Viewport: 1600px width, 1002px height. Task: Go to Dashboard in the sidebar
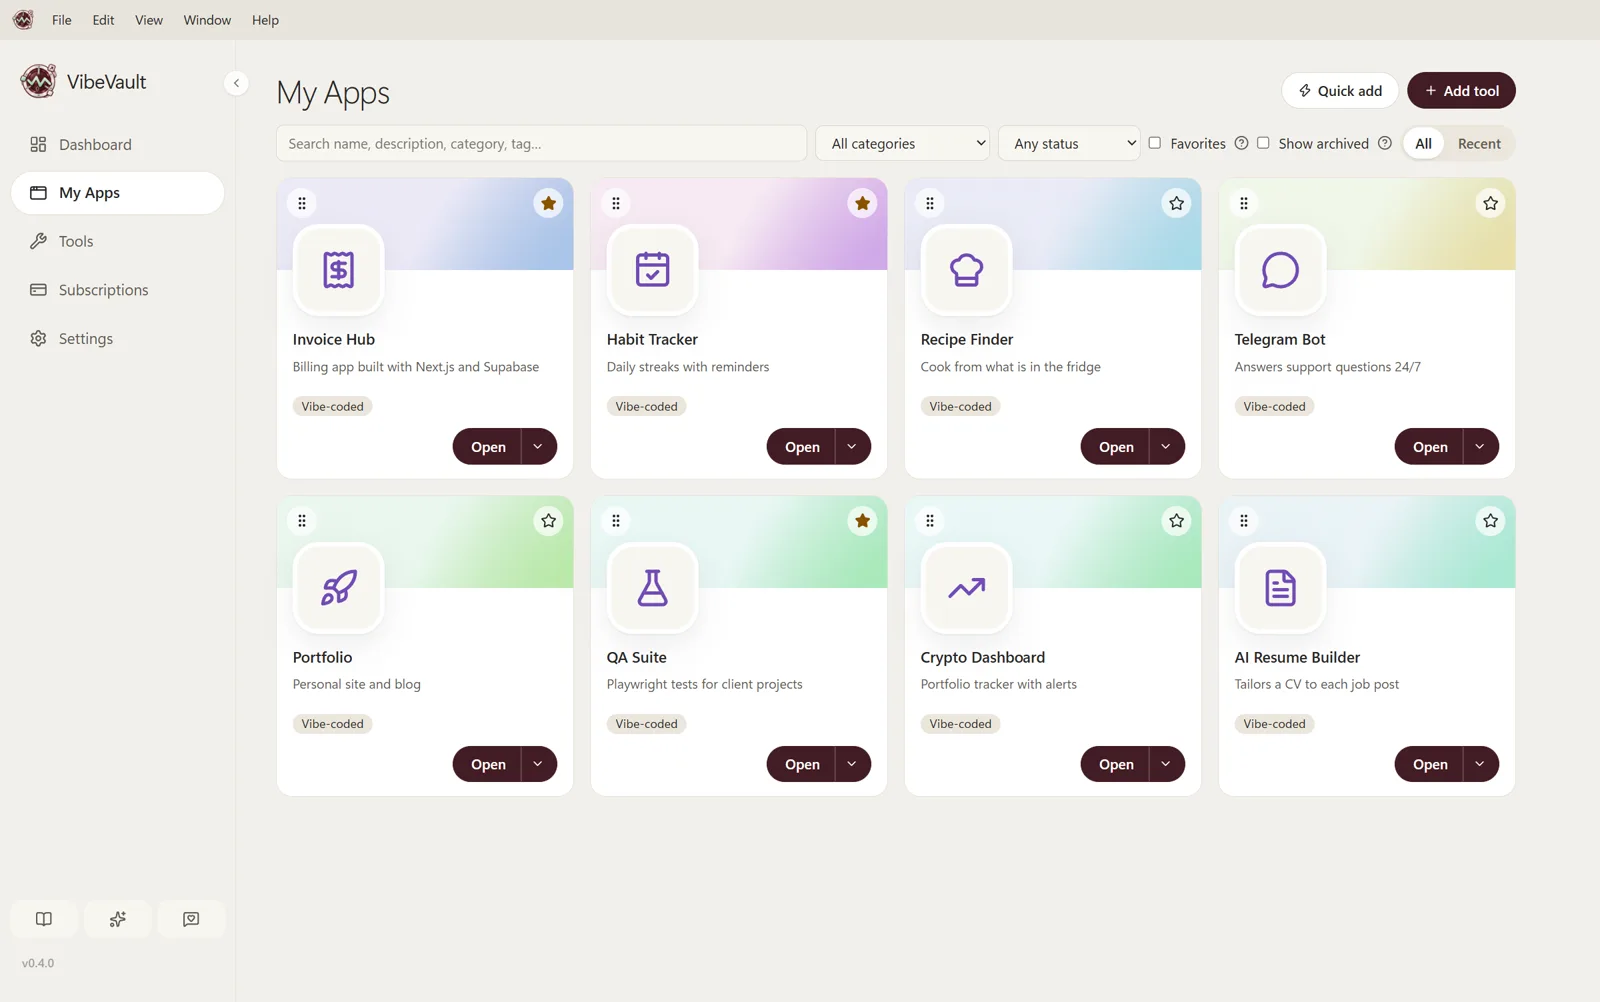(x=118, y=144)
